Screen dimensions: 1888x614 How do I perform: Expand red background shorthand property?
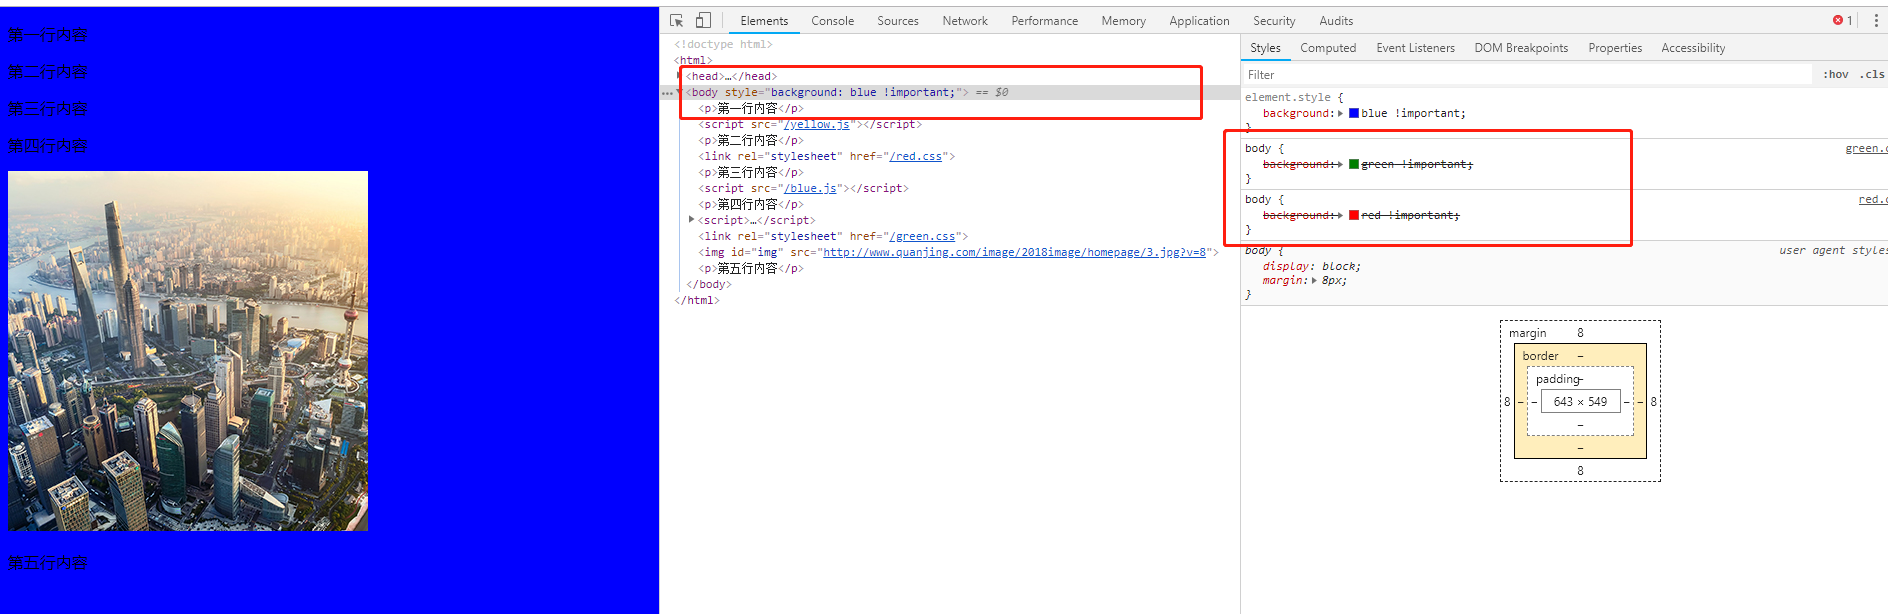pyautogui.click(x=1341, y=215)
